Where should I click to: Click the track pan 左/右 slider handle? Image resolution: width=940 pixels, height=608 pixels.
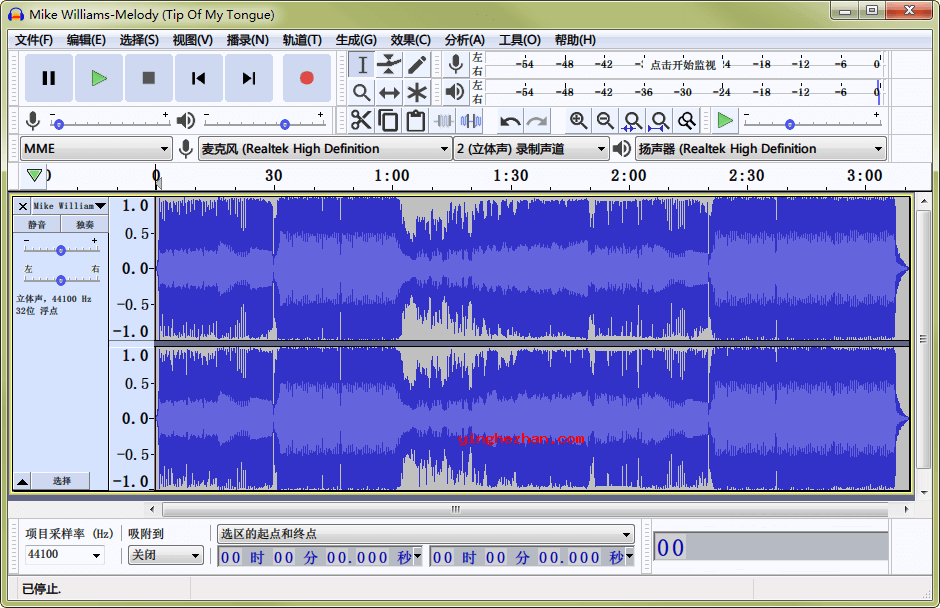tap(61, 280)
